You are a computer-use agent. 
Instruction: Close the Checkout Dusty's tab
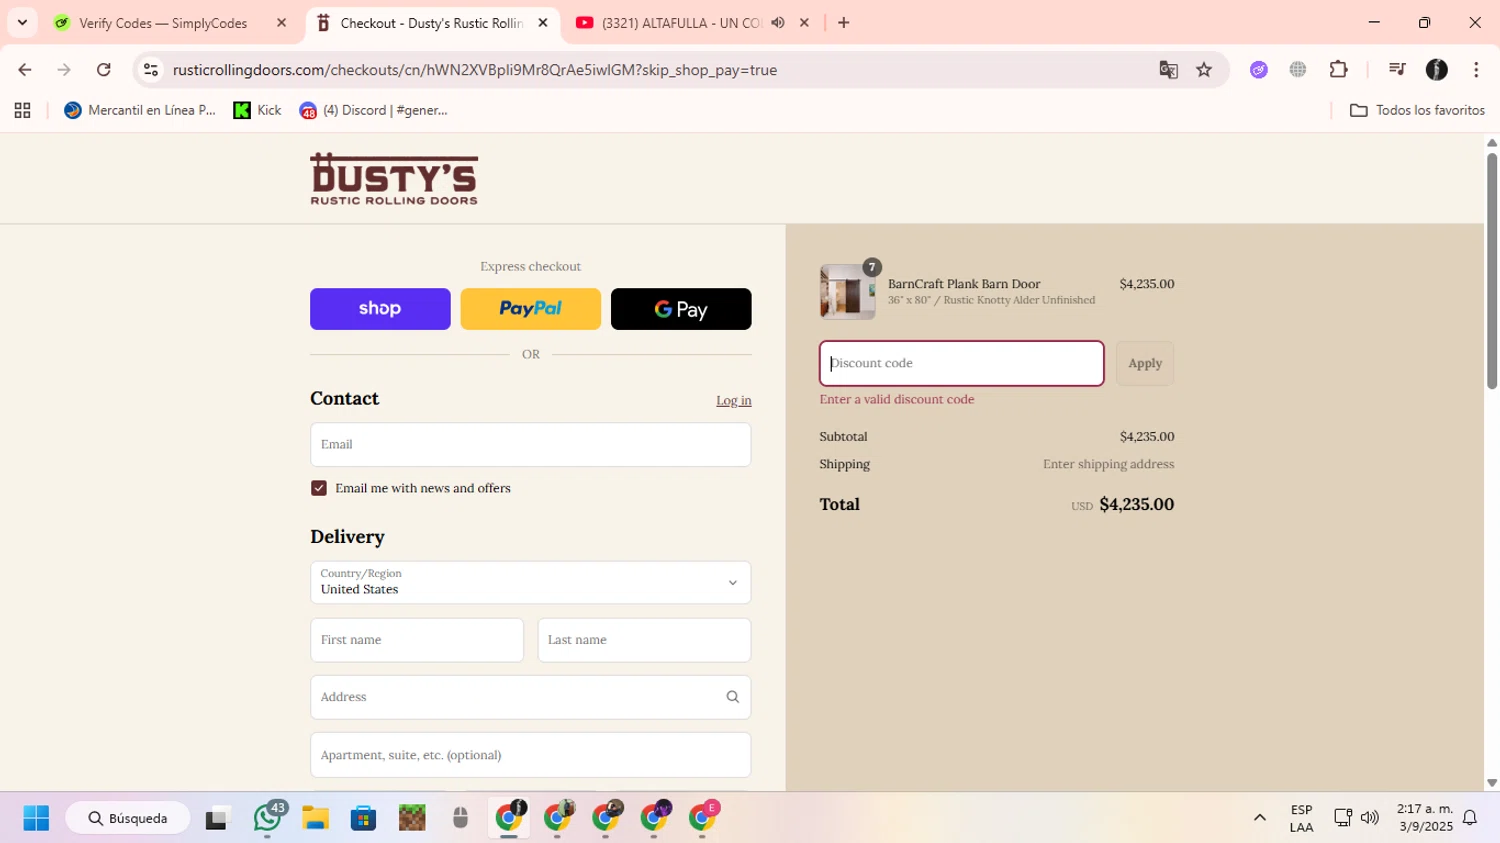coord(543,23)
